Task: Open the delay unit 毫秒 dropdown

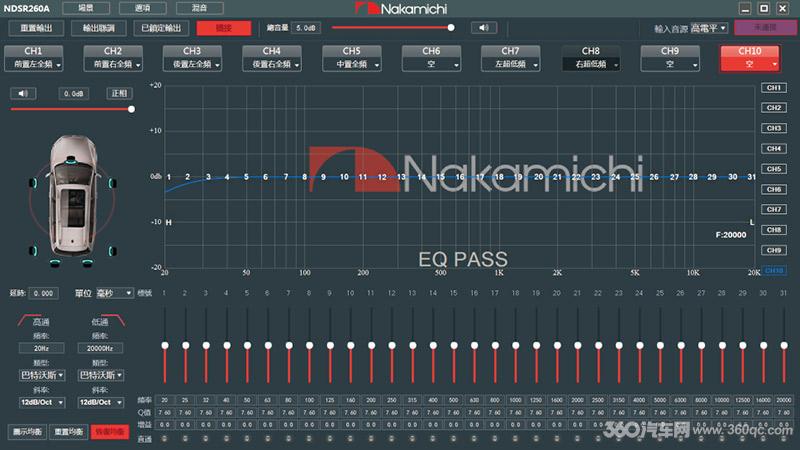Action: 115,293
